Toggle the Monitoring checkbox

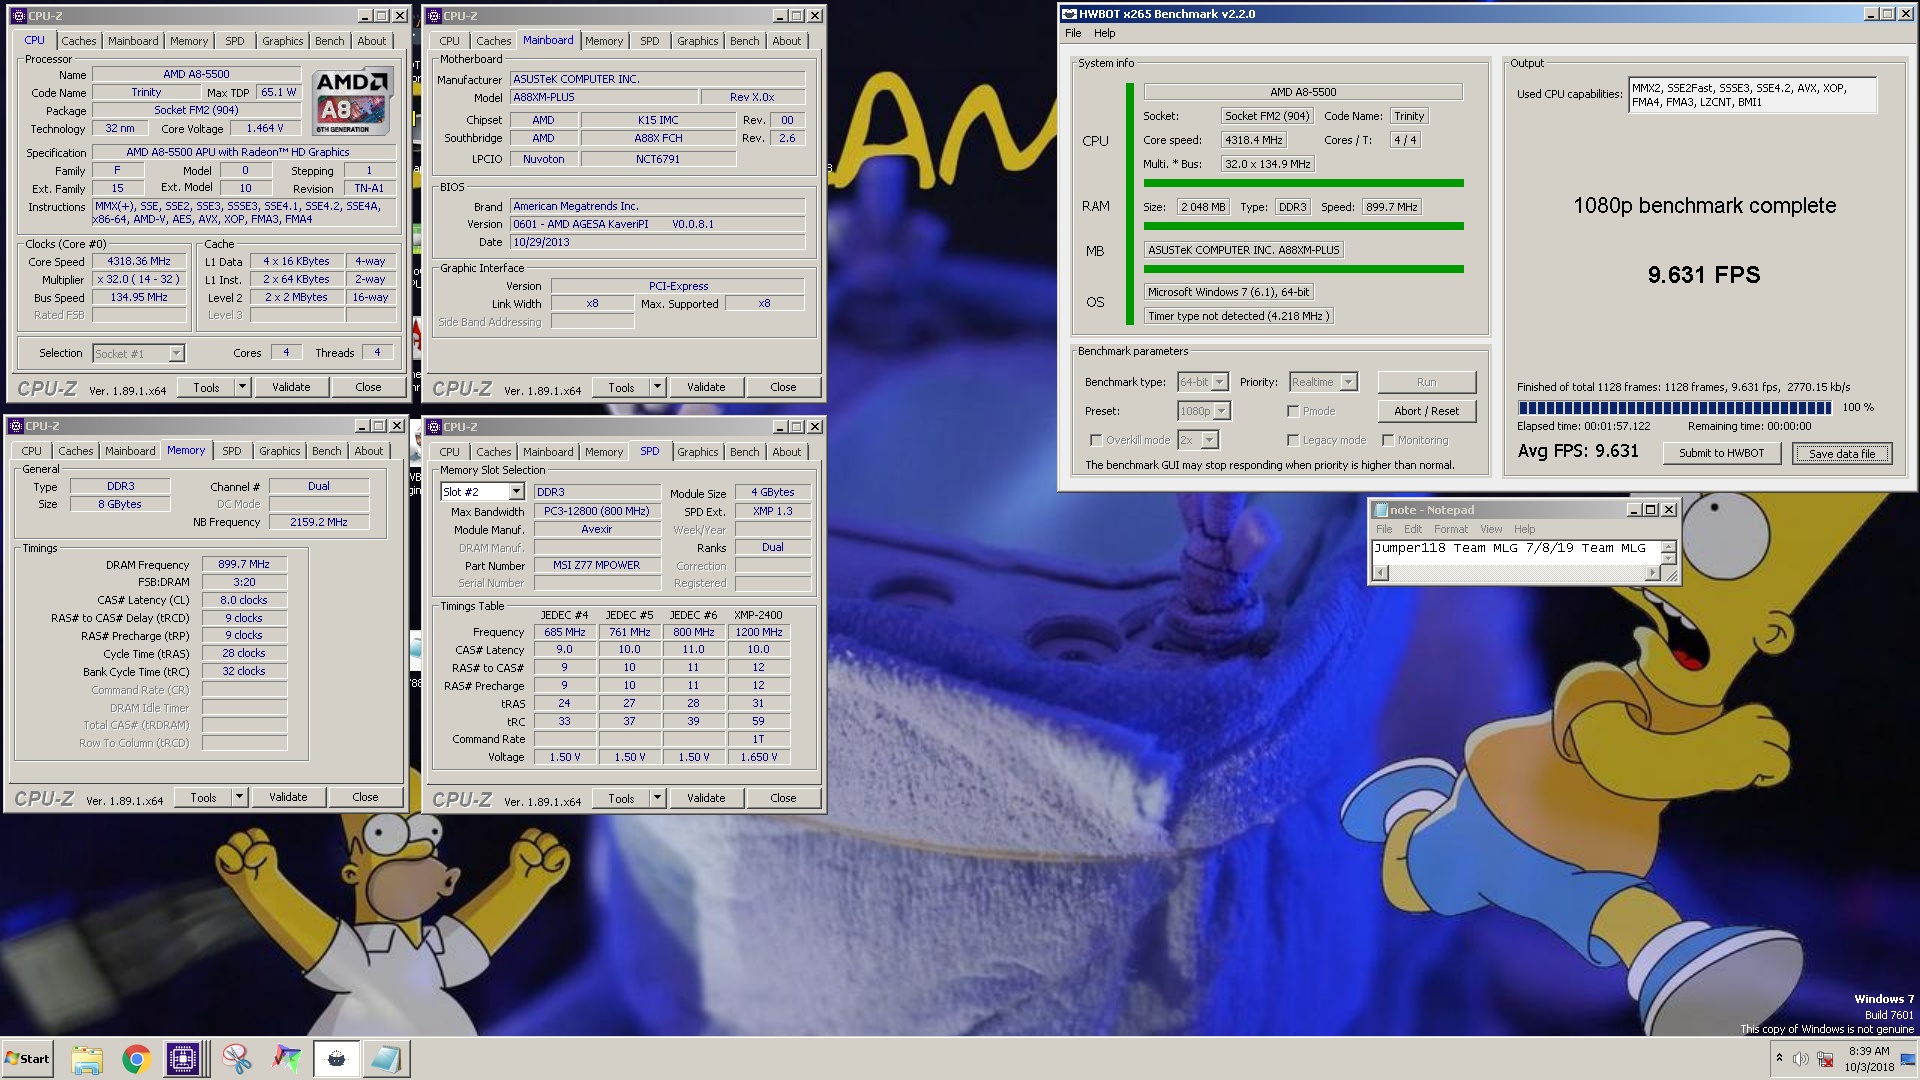pos(1388,440)
